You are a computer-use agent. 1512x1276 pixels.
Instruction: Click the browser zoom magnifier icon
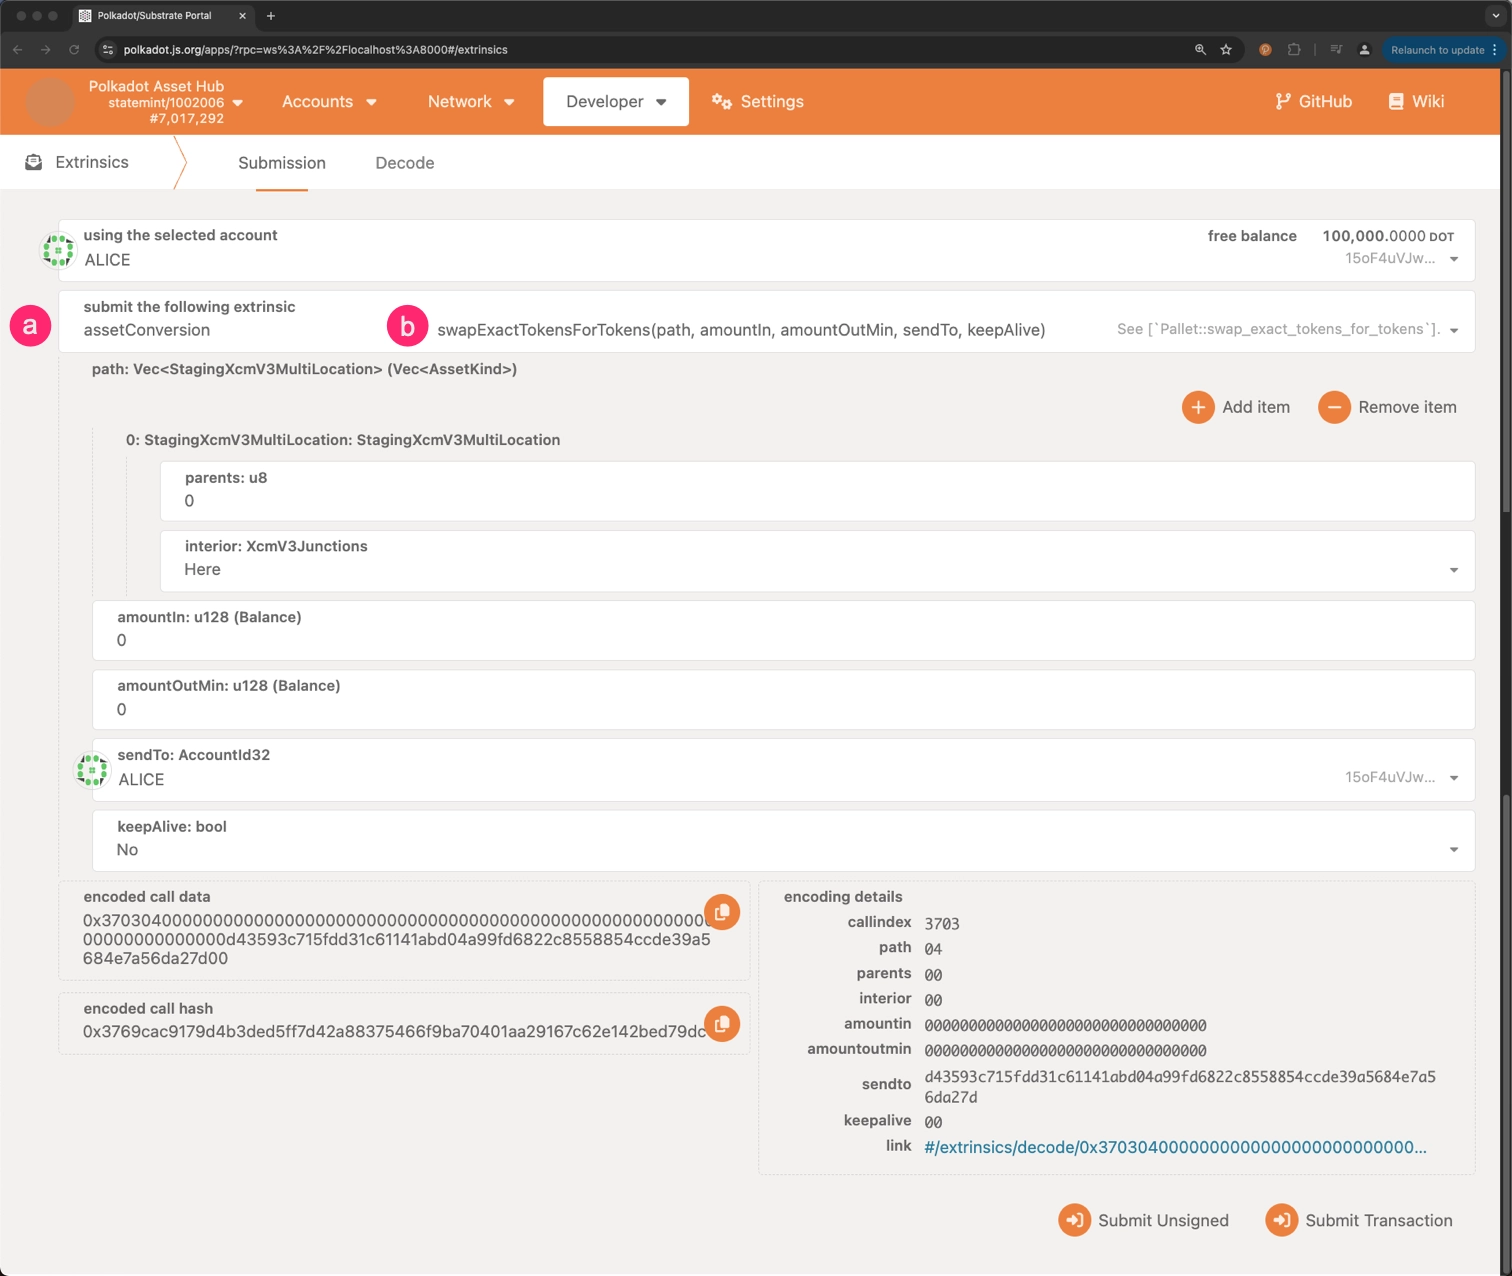tap(1200, 50)
